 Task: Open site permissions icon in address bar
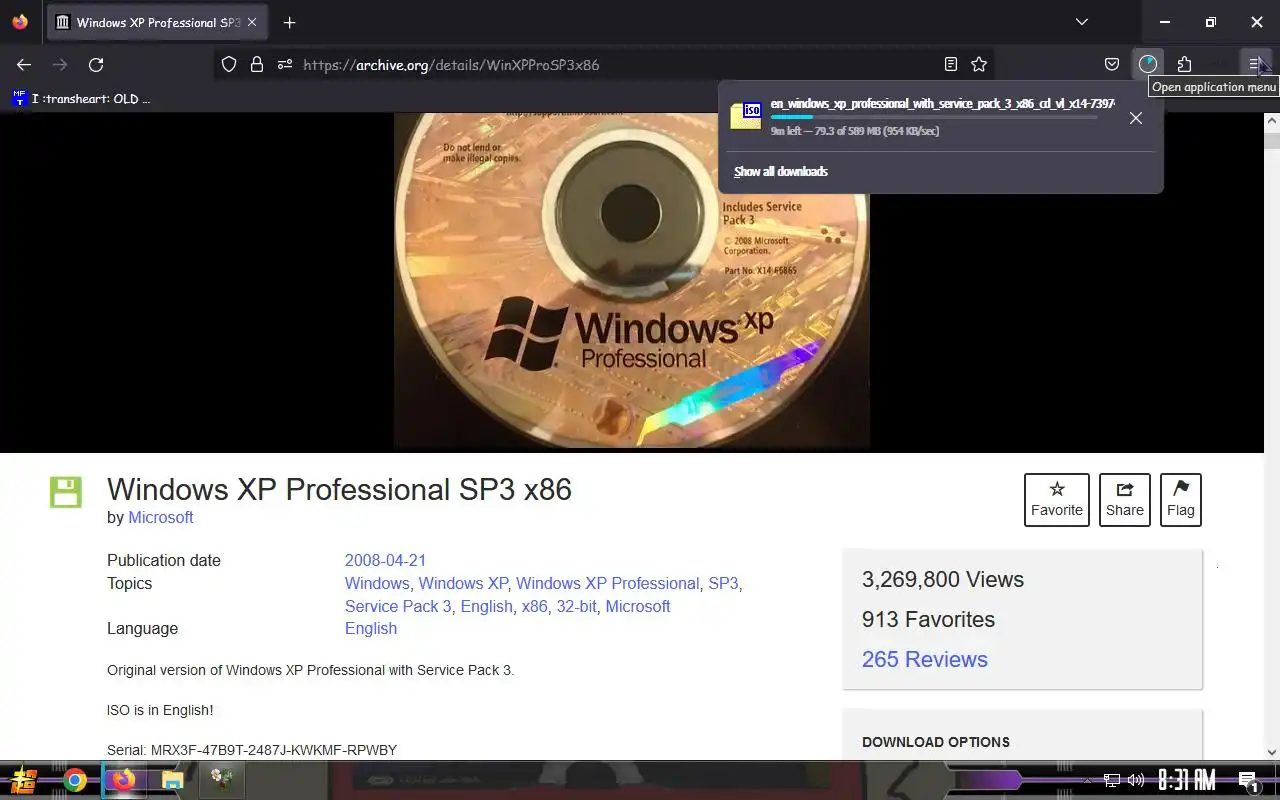point(285,64)
